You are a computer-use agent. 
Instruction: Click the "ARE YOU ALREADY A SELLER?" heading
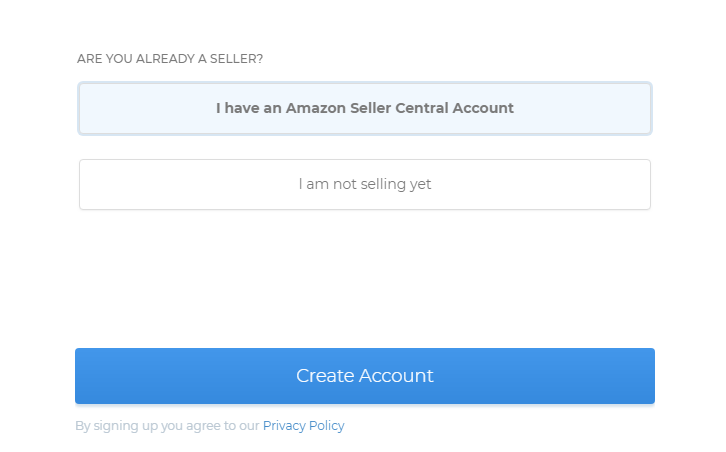click(170, 59)
